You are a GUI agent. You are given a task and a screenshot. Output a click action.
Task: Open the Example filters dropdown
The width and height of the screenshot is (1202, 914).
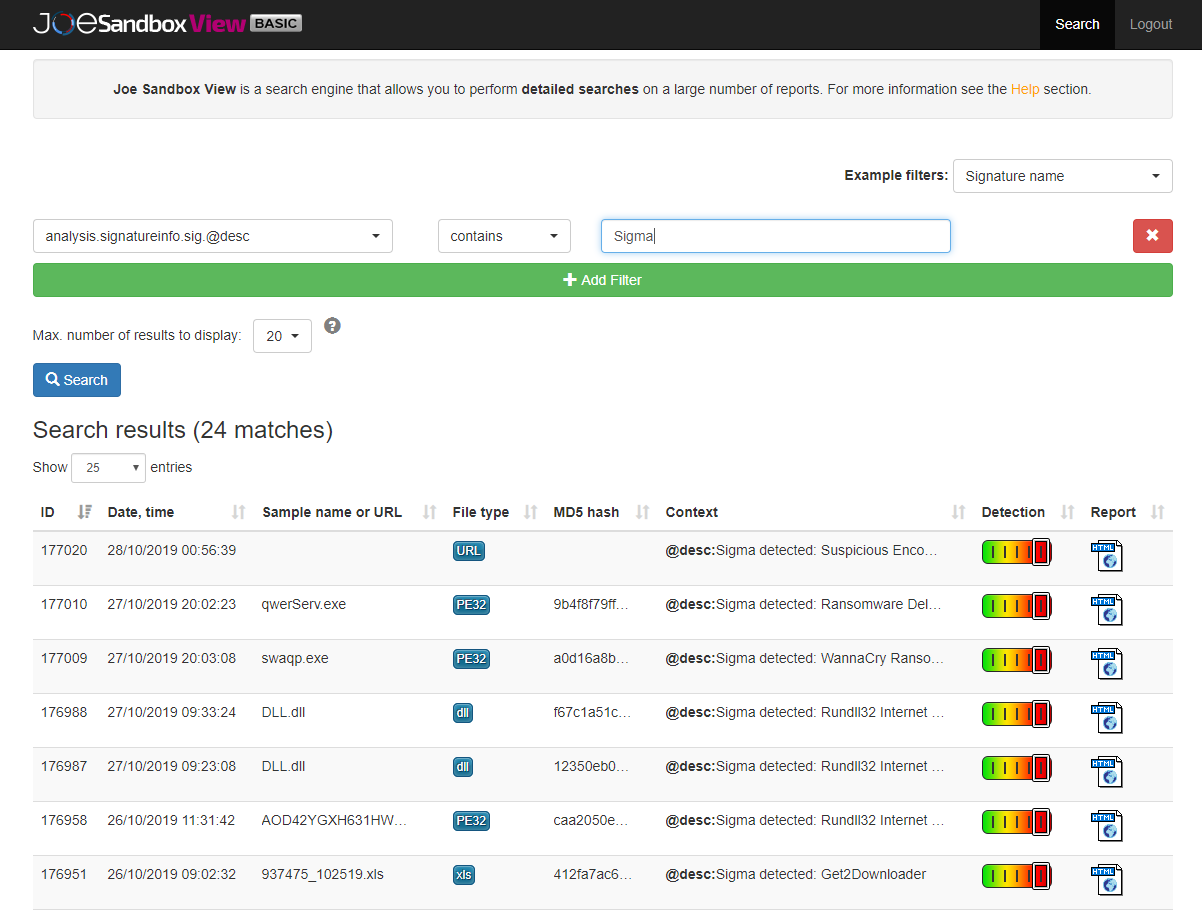1062,176
